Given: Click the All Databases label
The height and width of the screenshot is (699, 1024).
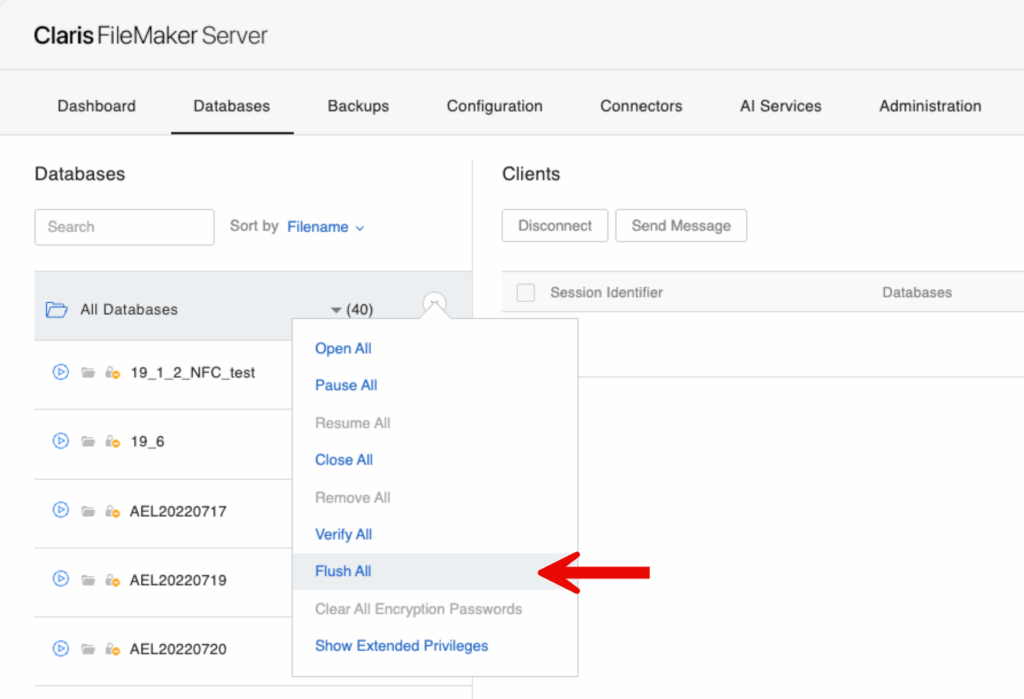Looking at the screenshot, I should coord(129,310).
